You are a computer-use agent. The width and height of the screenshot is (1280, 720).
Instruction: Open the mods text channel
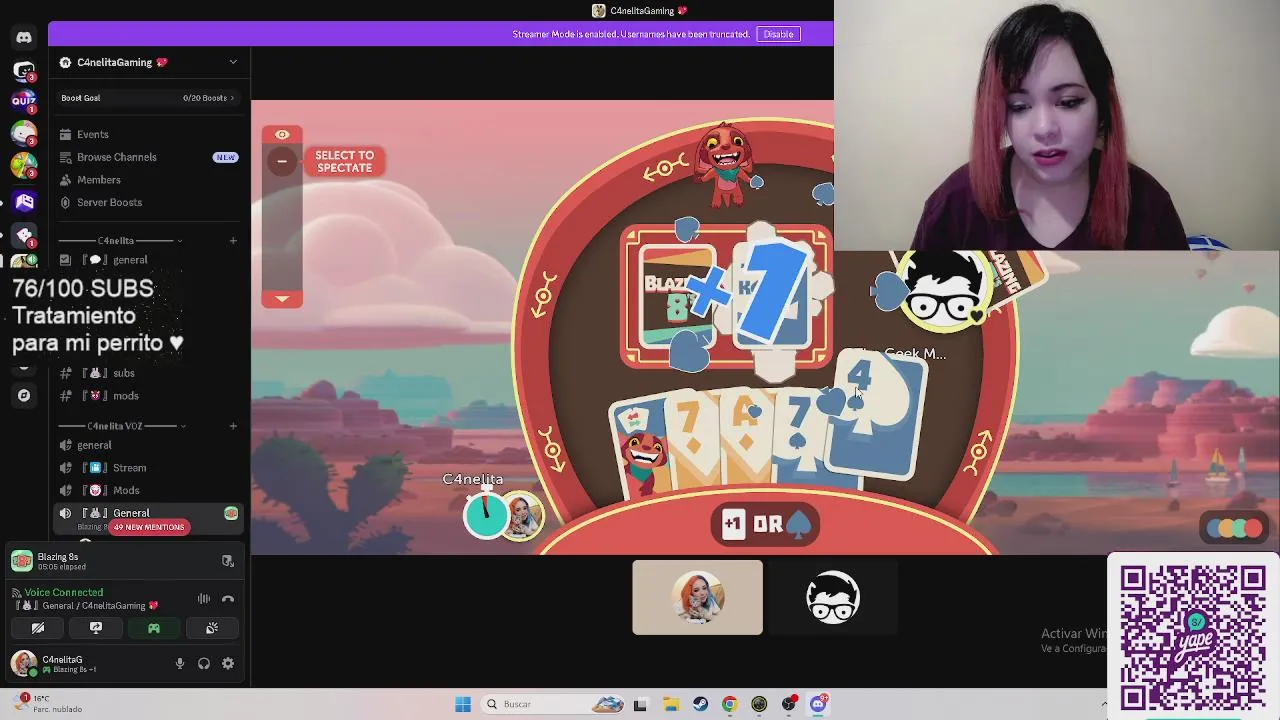(x=150, y=396)
